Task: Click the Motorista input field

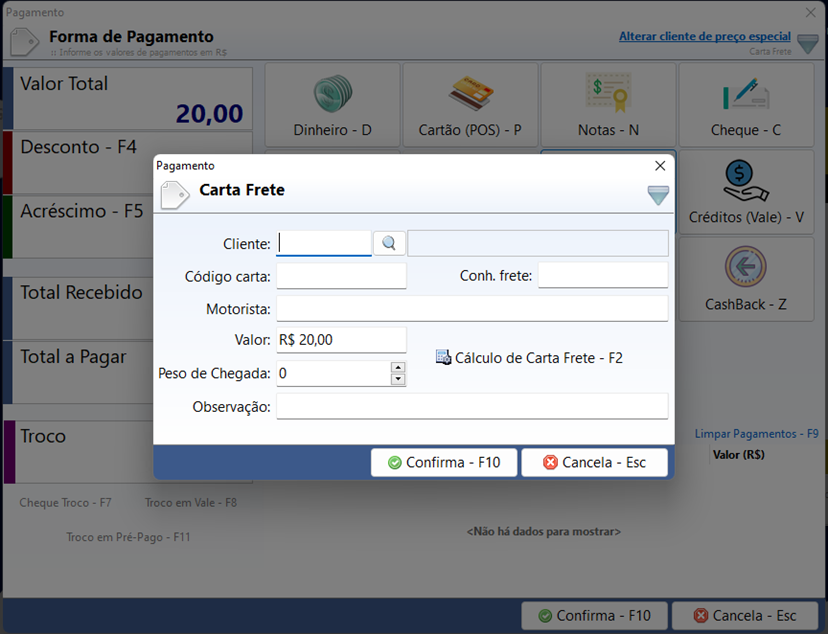Action: coord(472,308)
